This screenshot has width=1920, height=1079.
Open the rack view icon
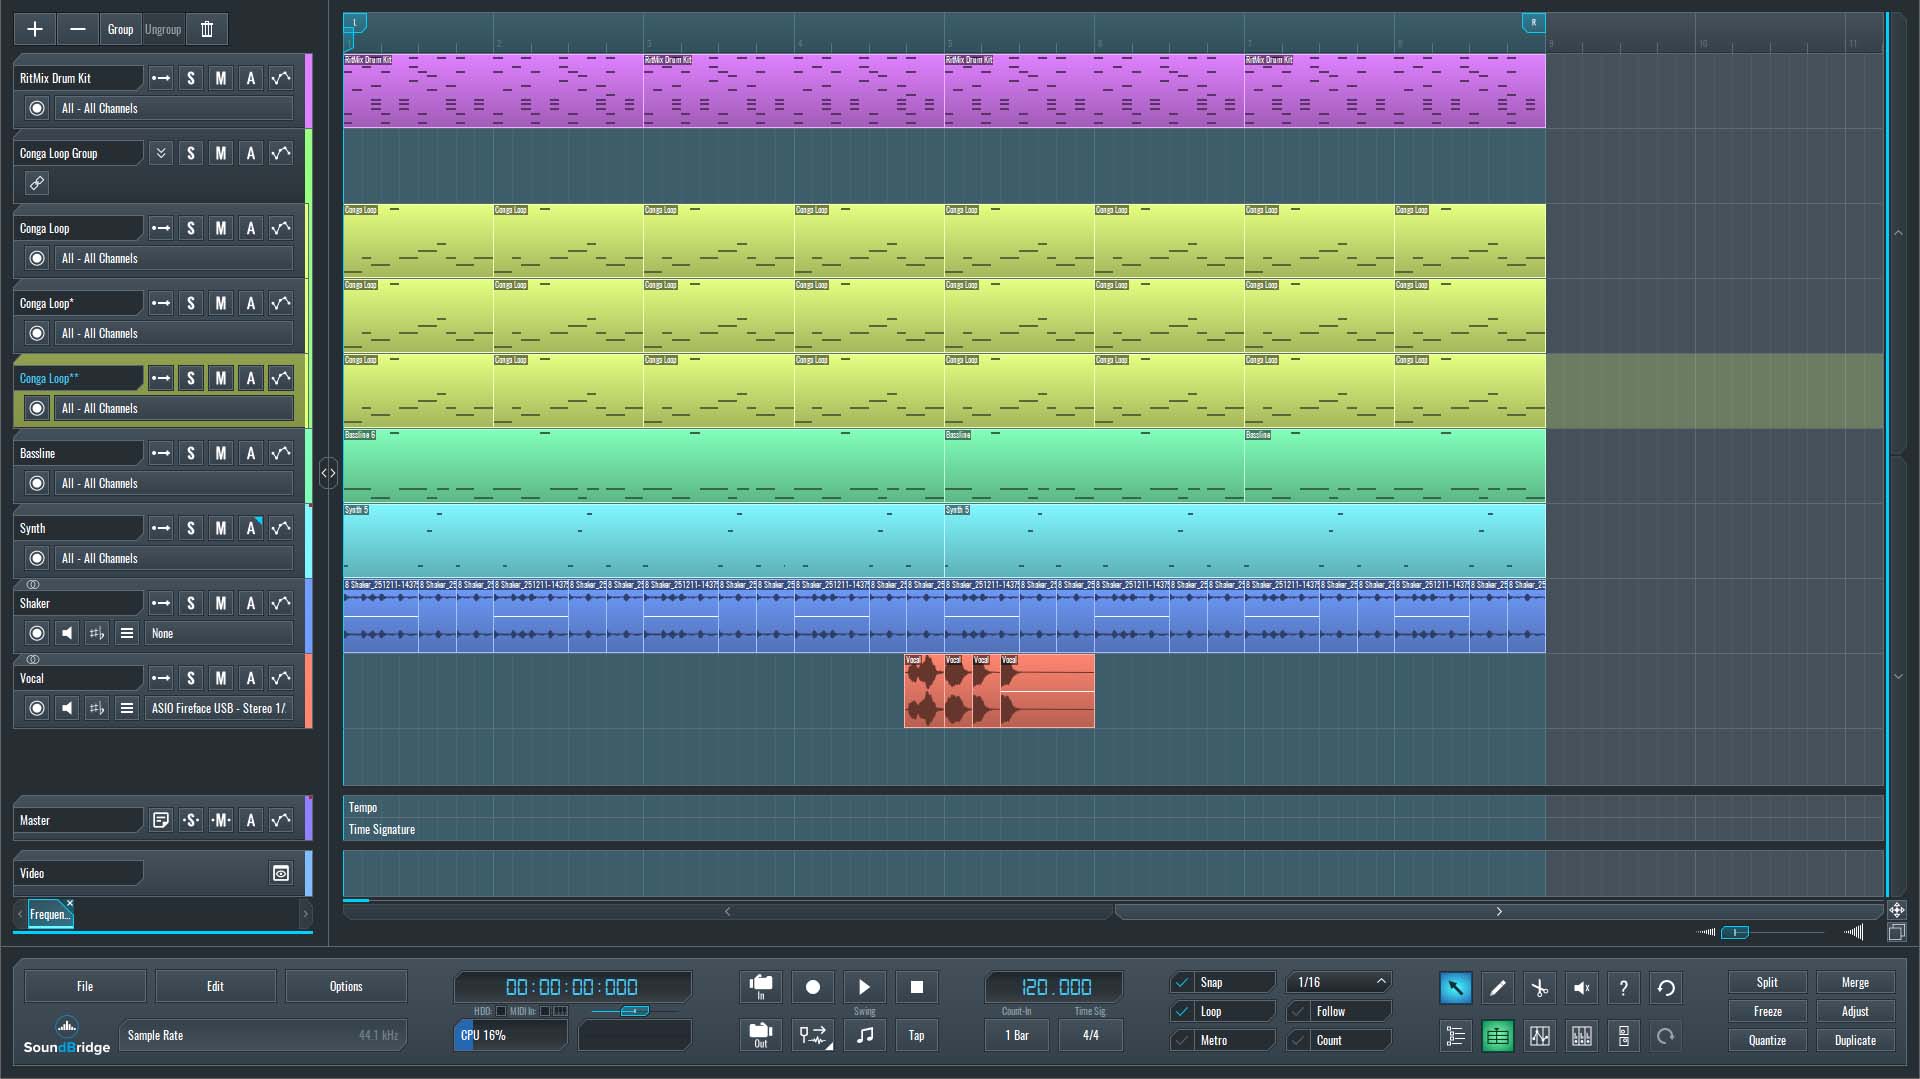1623,1036
